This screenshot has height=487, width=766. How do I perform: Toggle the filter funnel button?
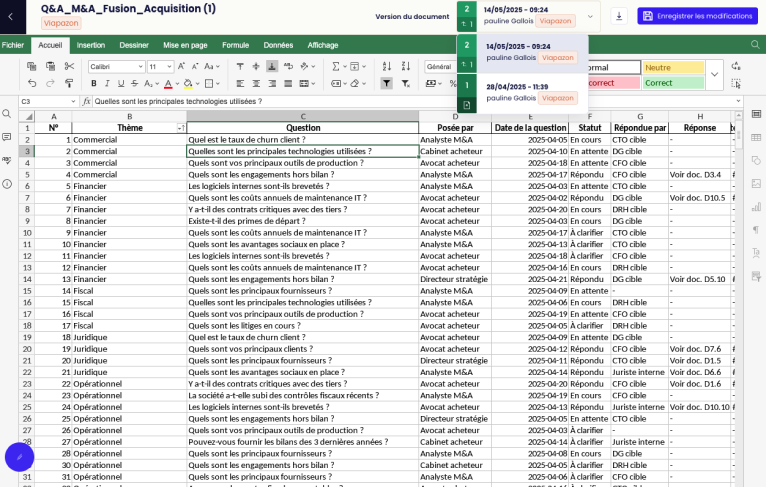(387, 84)
